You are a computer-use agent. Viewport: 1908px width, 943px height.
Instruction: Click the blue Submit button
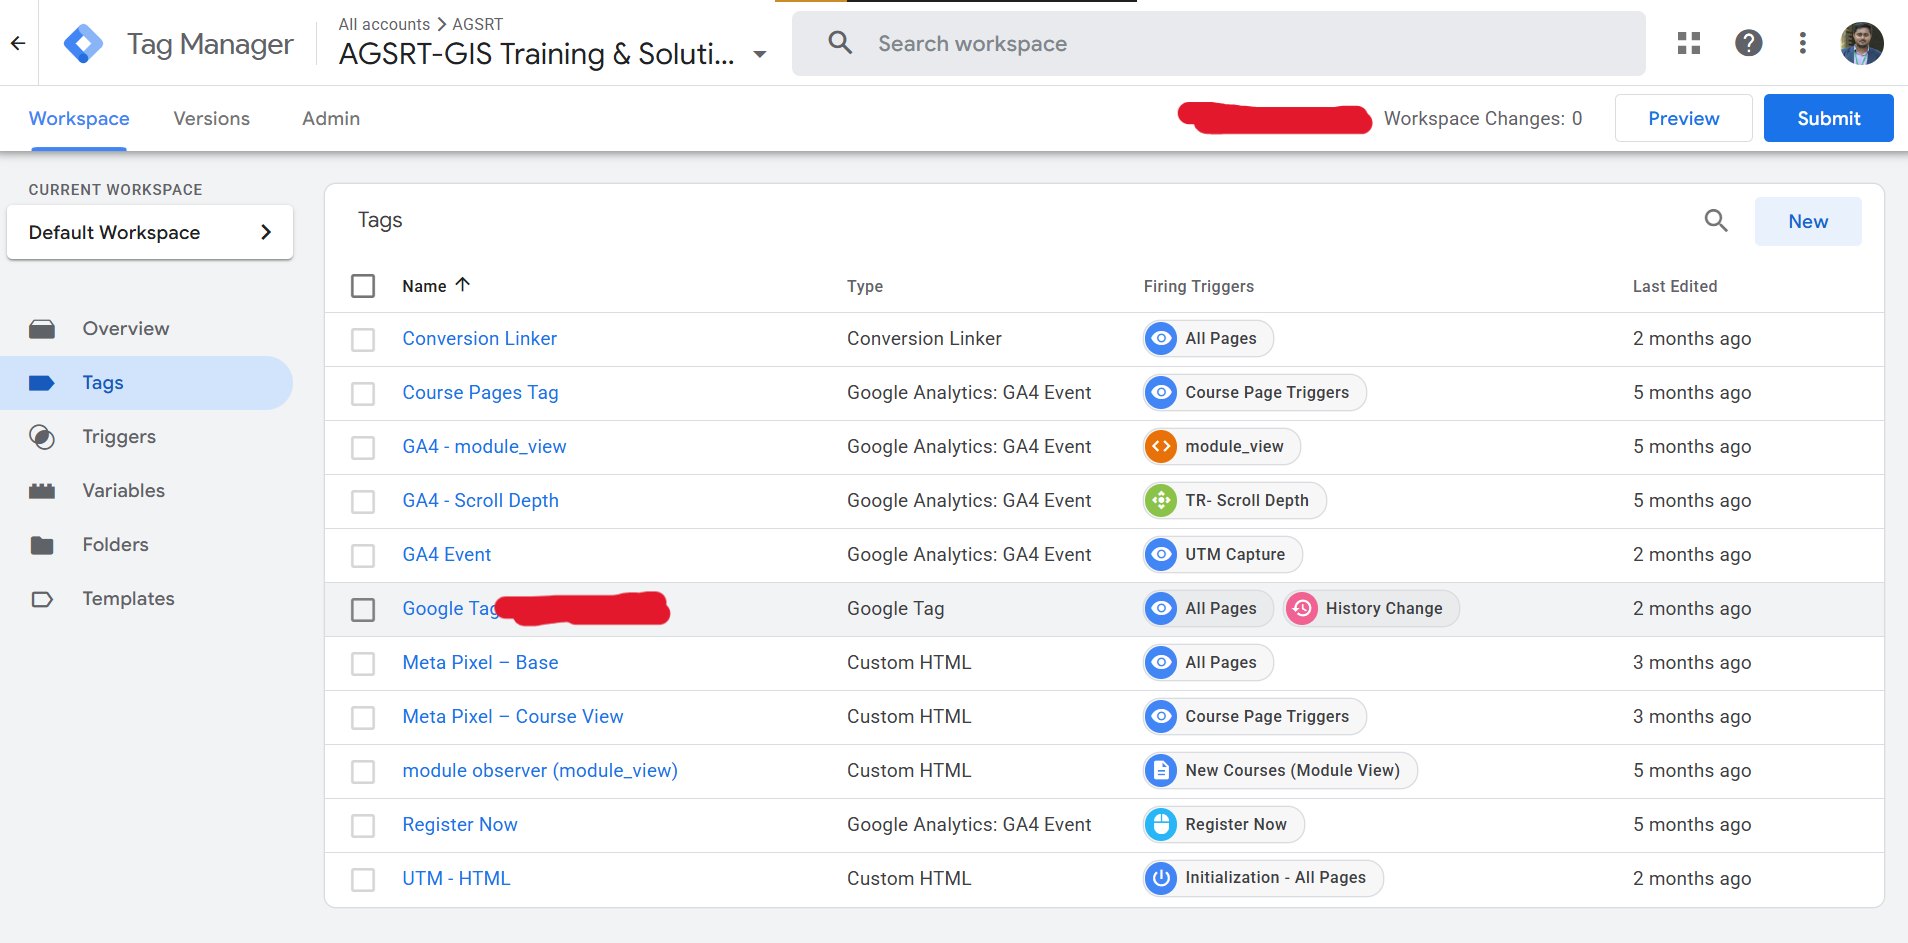pyautogui.click(x=1829, y=118)
